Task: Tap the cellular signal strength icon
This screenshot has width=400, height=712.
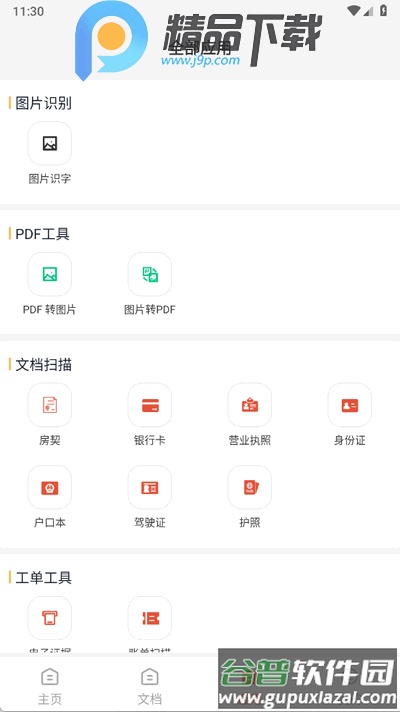Action: [x=369, y=11]
